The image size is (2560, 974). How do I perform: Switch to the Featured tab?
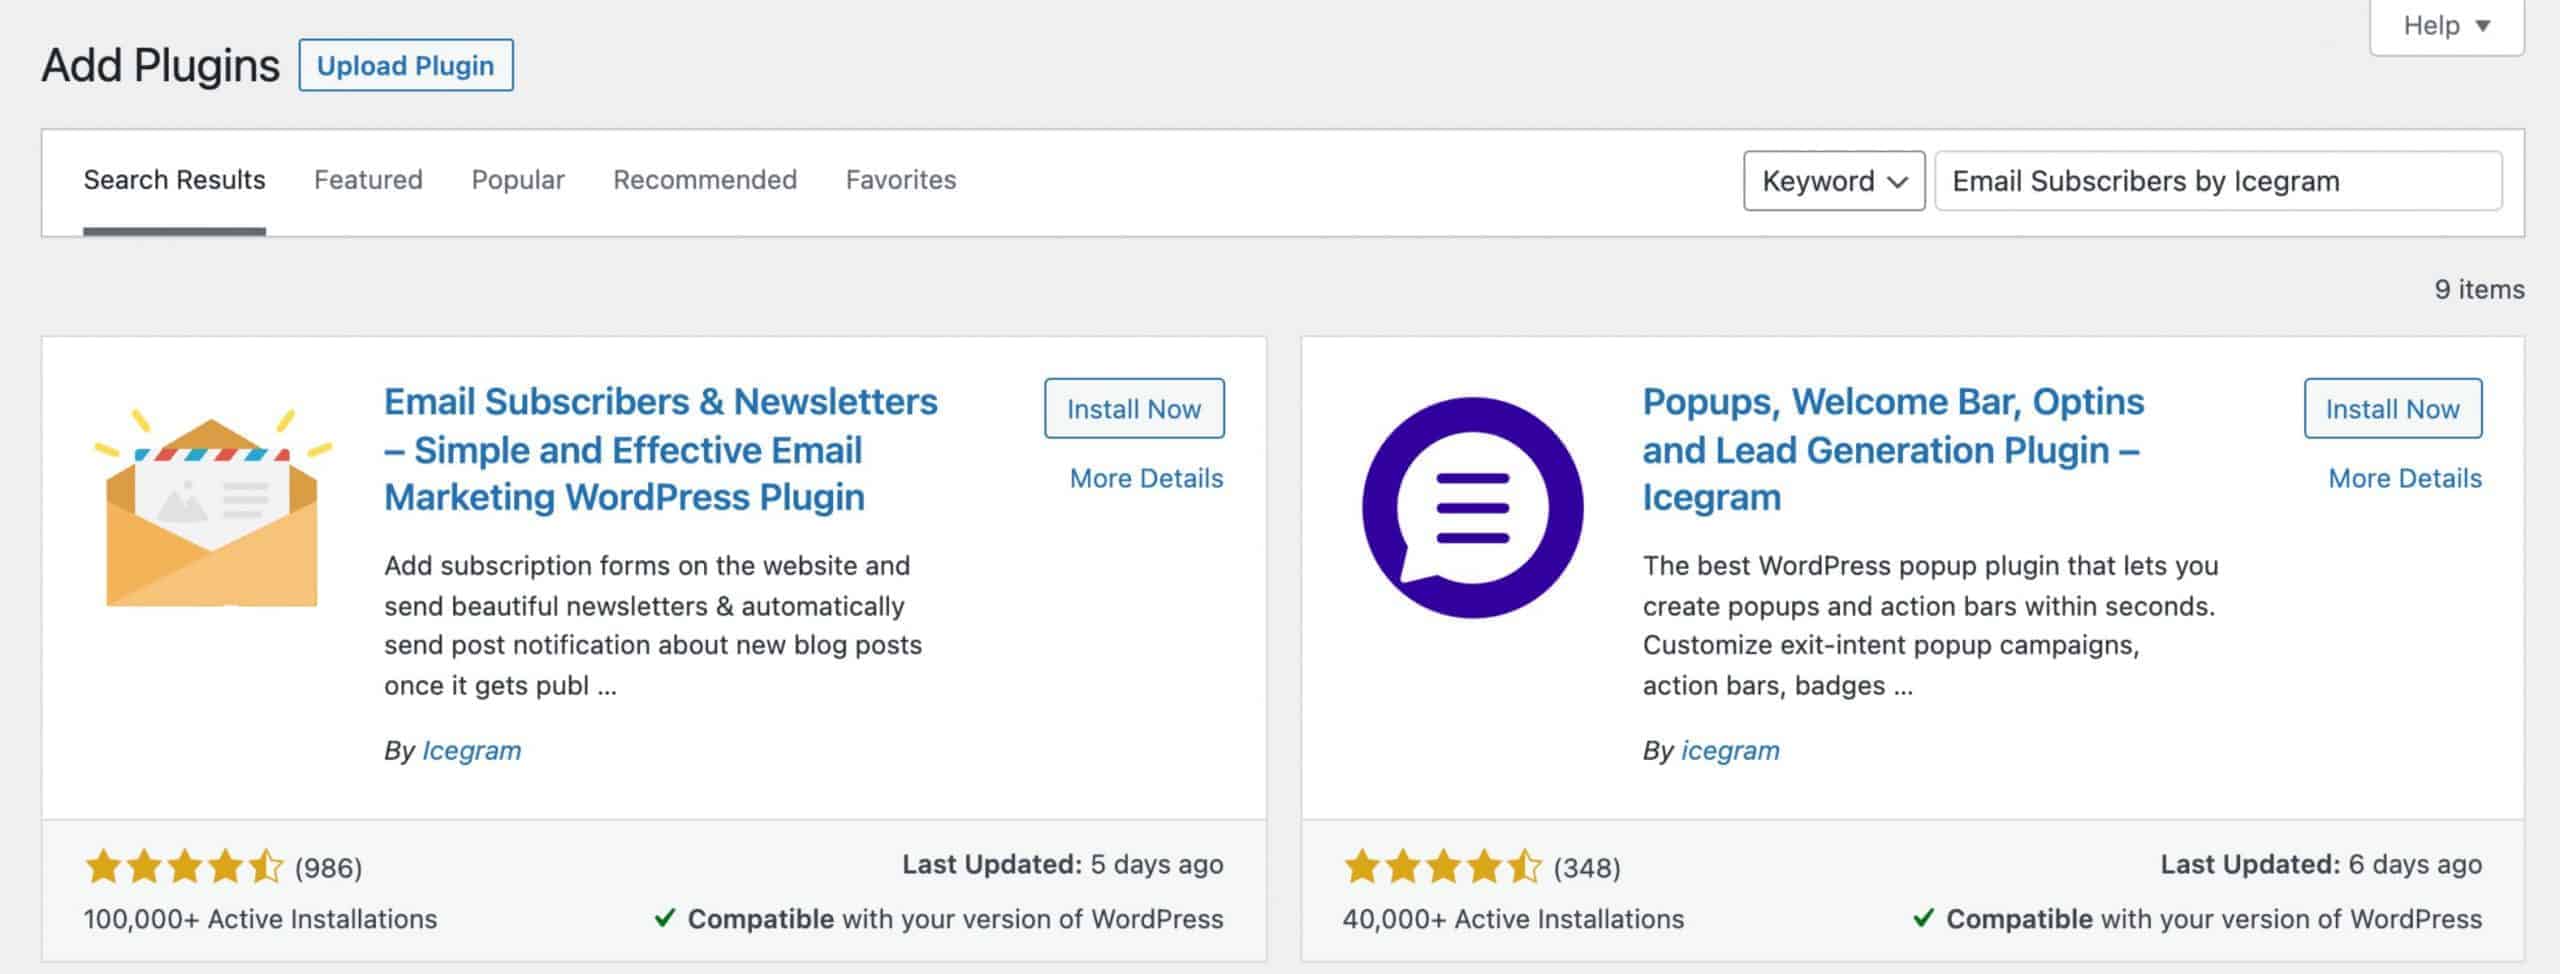(x=368, y=180)
